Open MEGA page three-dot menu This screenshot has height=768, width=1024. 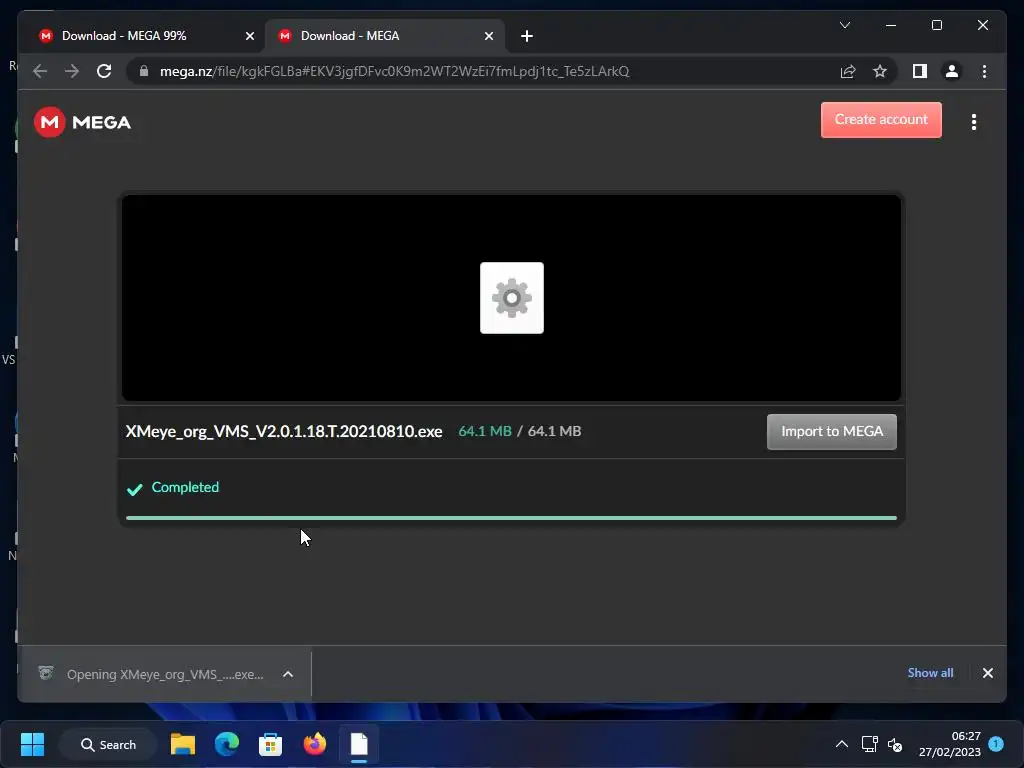[974, 122]
